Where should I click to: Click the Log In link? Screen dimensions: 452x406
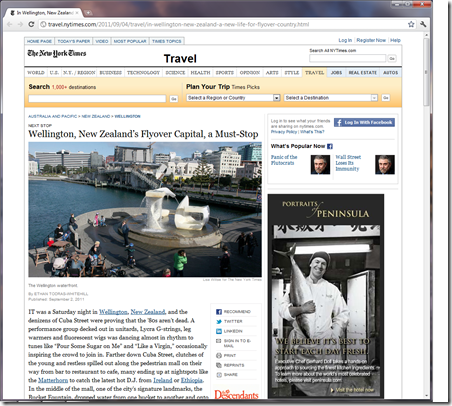click(345, 40)
